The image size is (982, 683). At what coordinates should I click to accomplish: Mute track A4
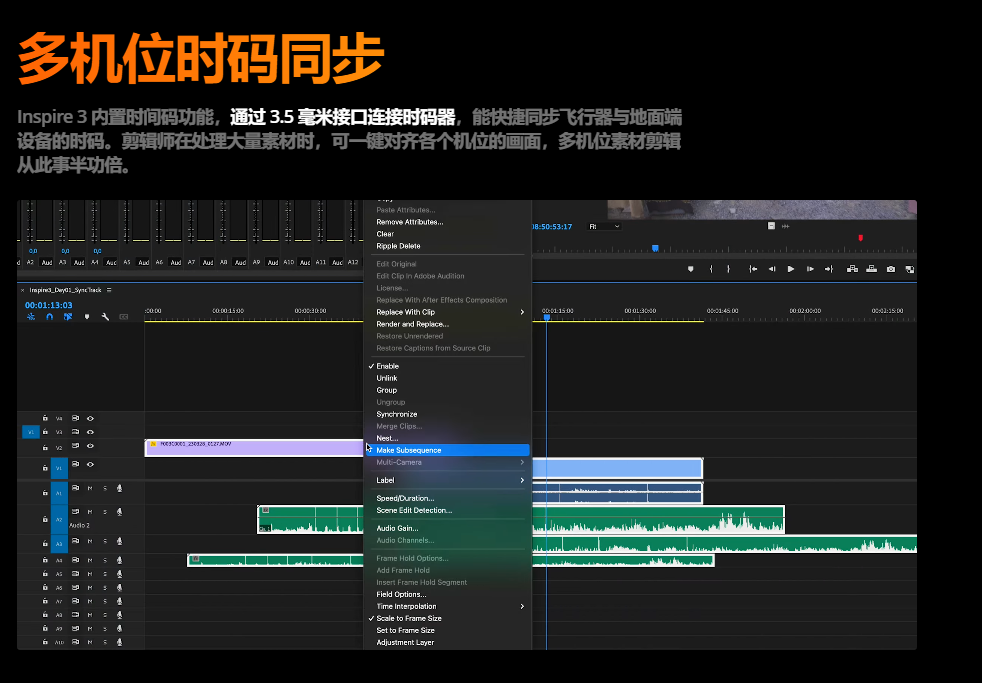click(90, 560)
